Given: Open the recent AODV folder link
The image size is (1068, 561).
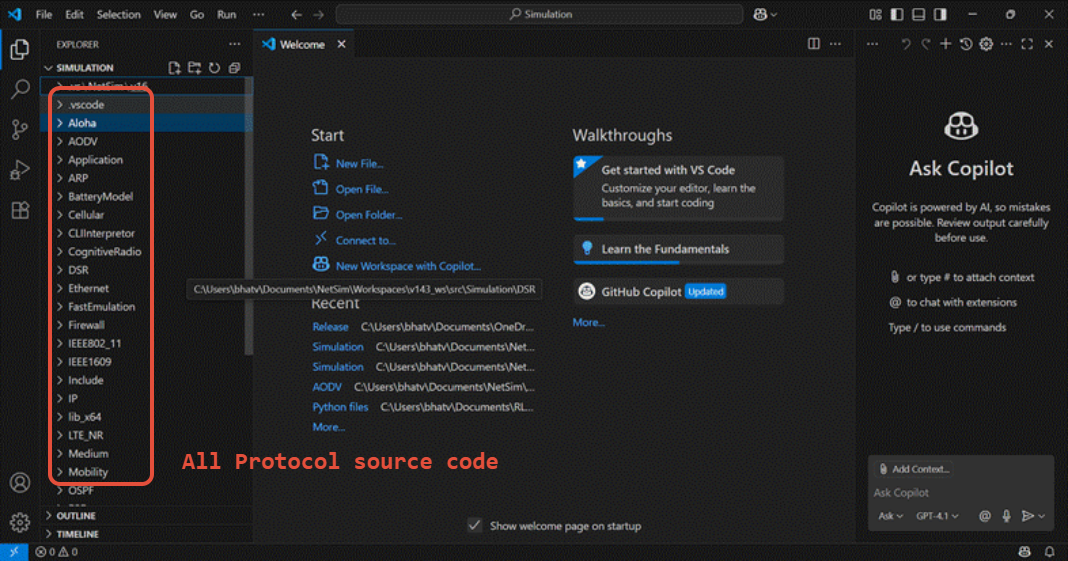Looking at the screenshot, I should [327, 387].
